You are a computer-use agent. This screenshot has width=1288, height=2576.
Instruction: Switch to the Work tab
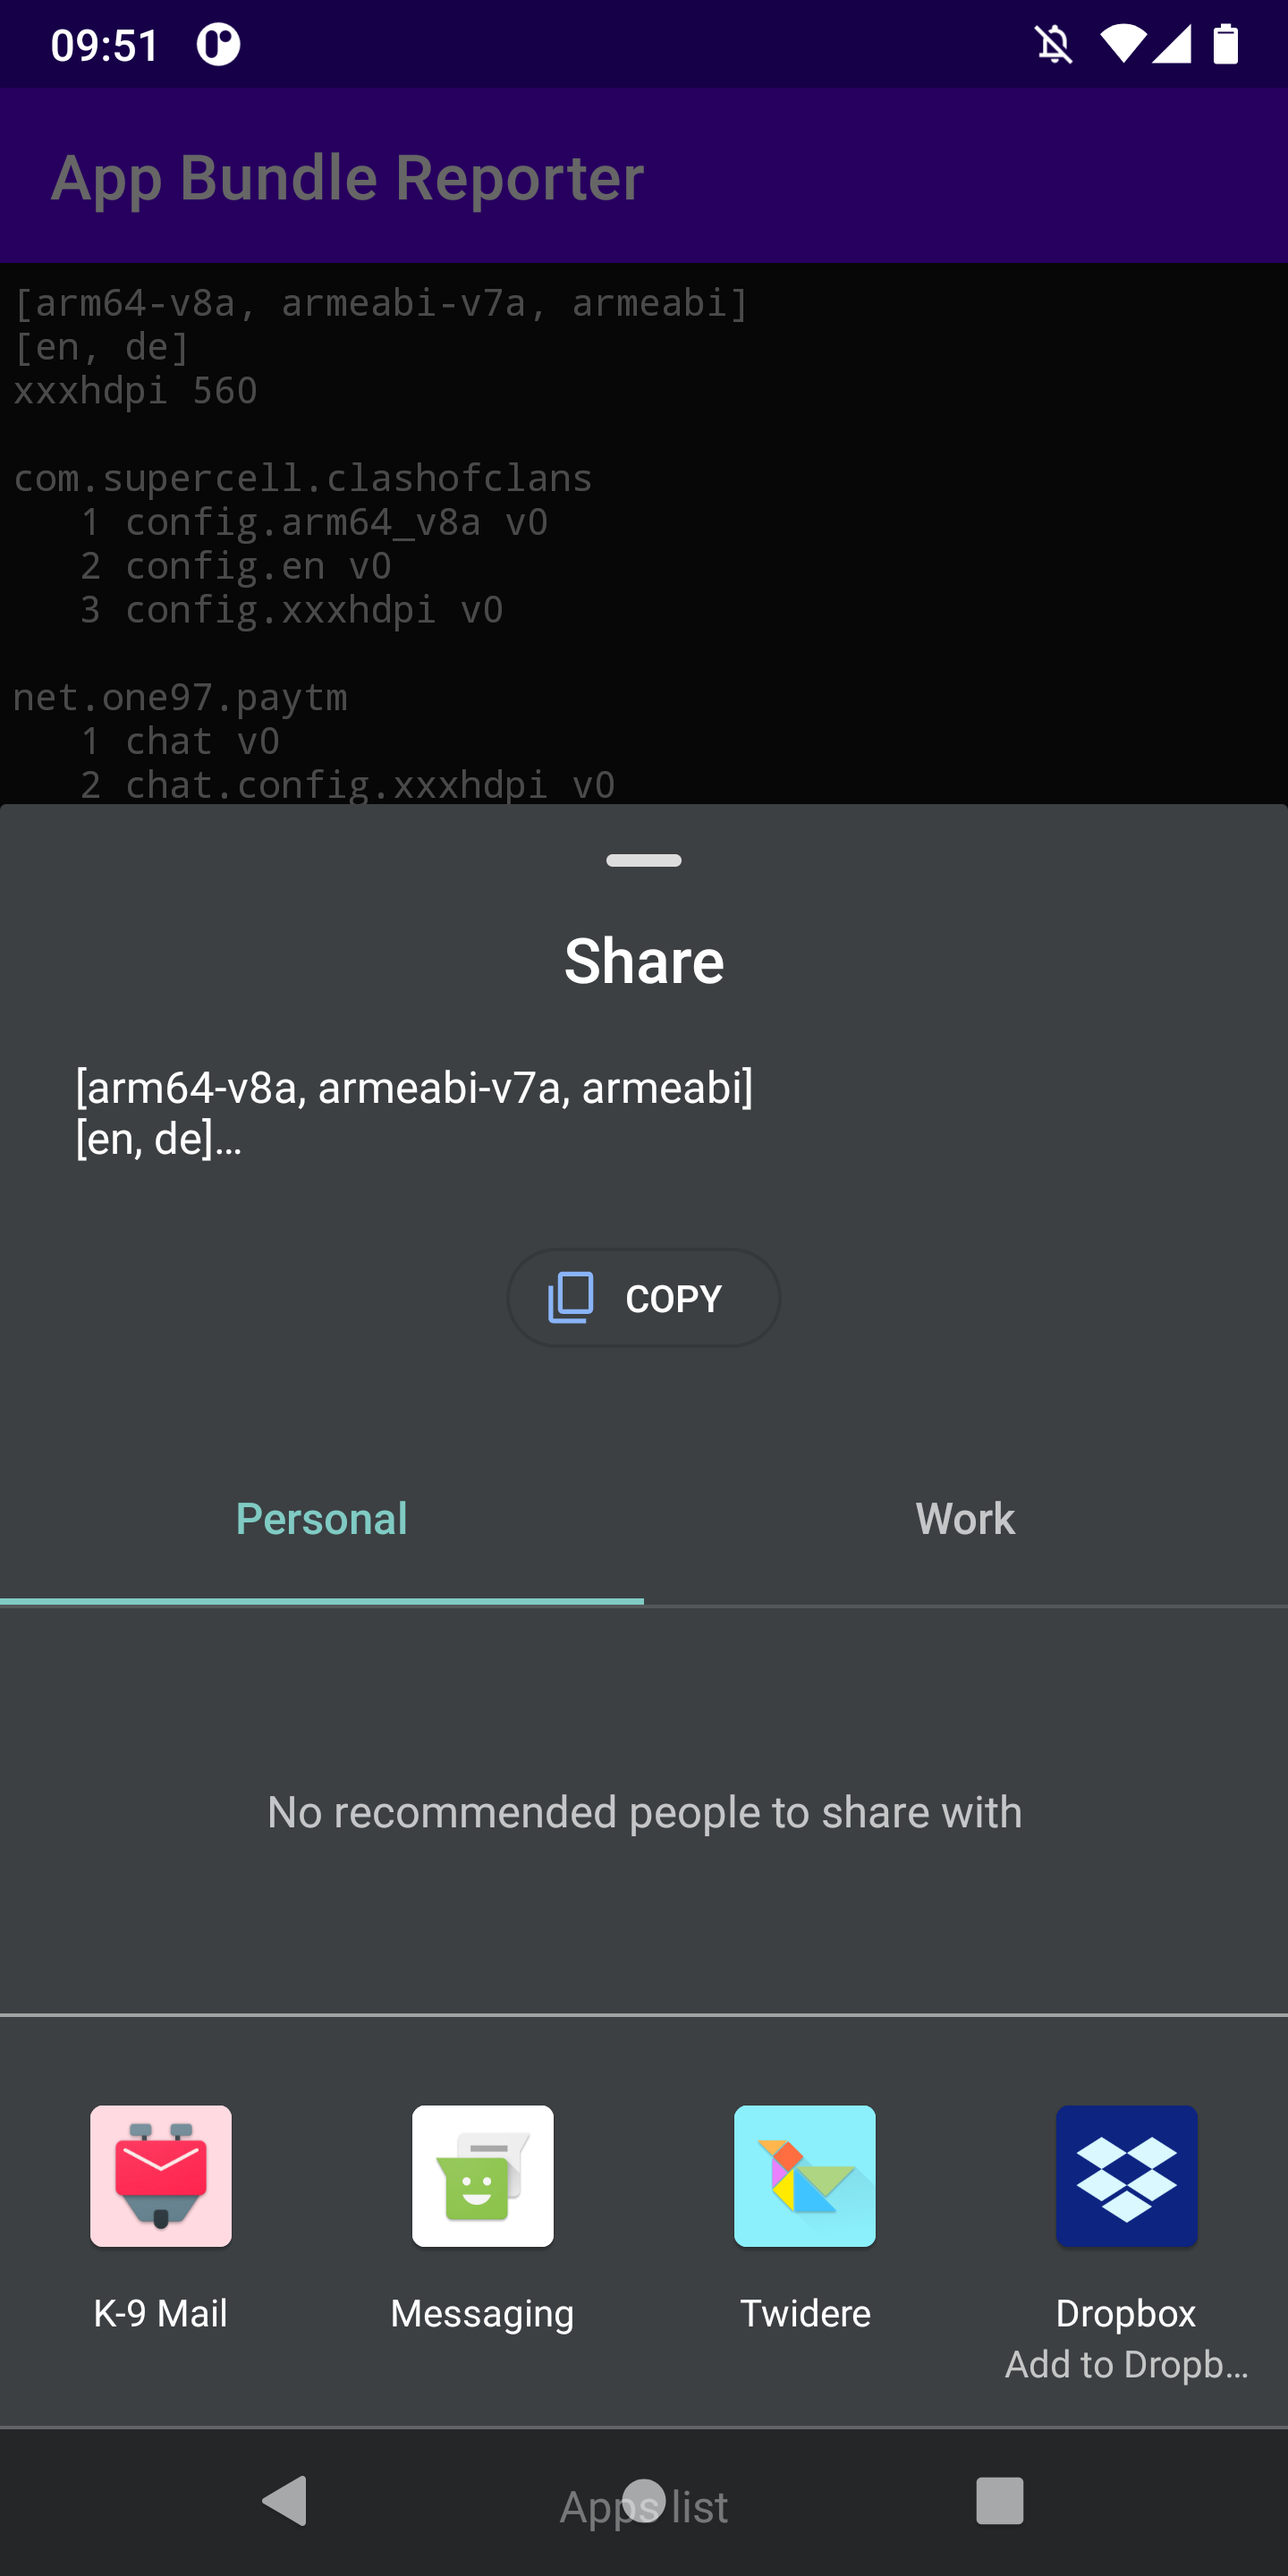[965, 1519]
